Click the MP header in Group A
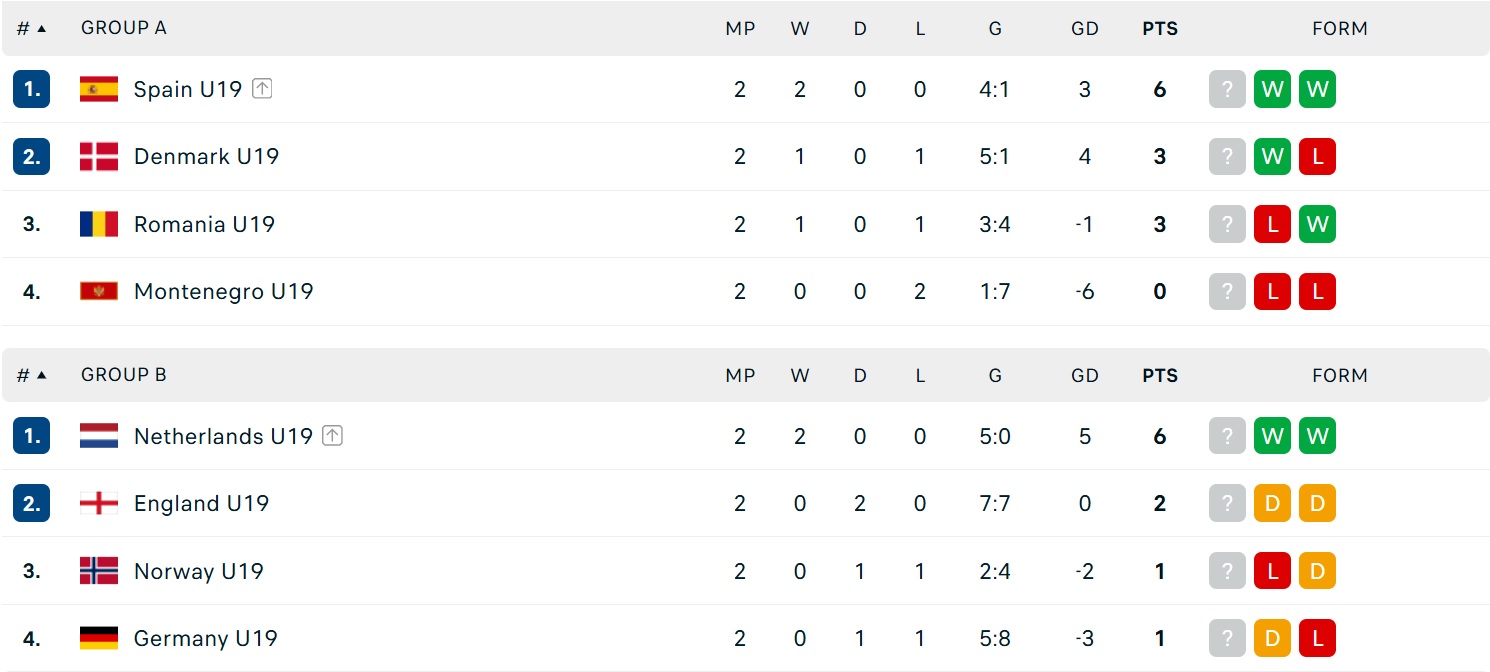This screenshot has height=672, width=1490. tap(740, 29)
